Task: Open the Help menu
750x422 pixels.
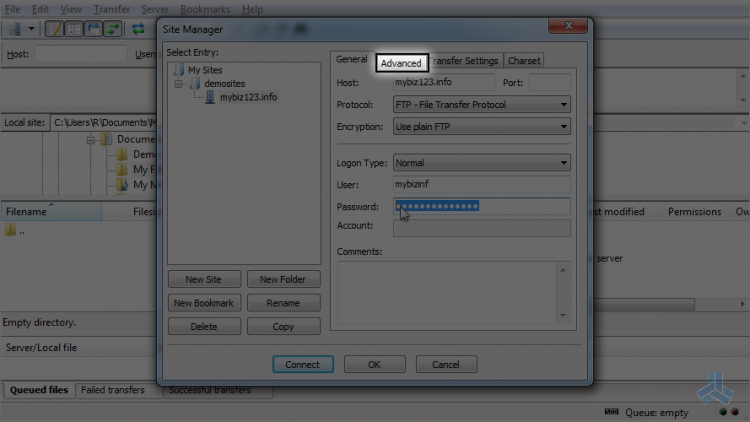Action: (x=252, y=9)
